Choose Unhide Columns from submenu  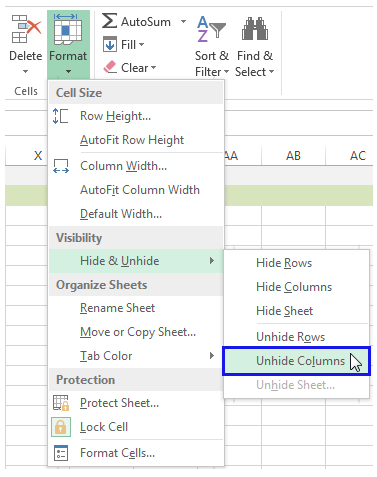296,361
